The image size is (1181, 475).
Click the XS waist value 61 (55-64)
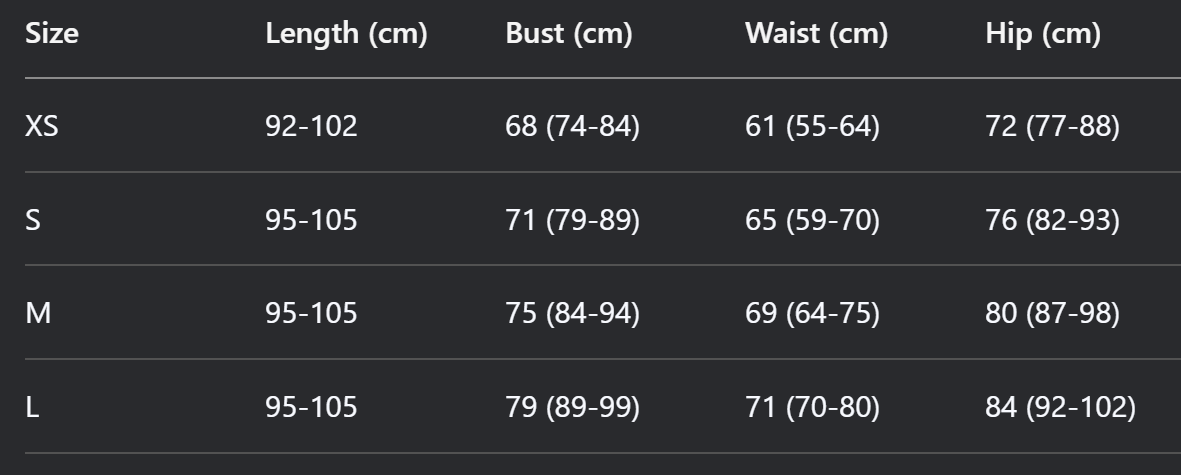(x=812, y=126)
